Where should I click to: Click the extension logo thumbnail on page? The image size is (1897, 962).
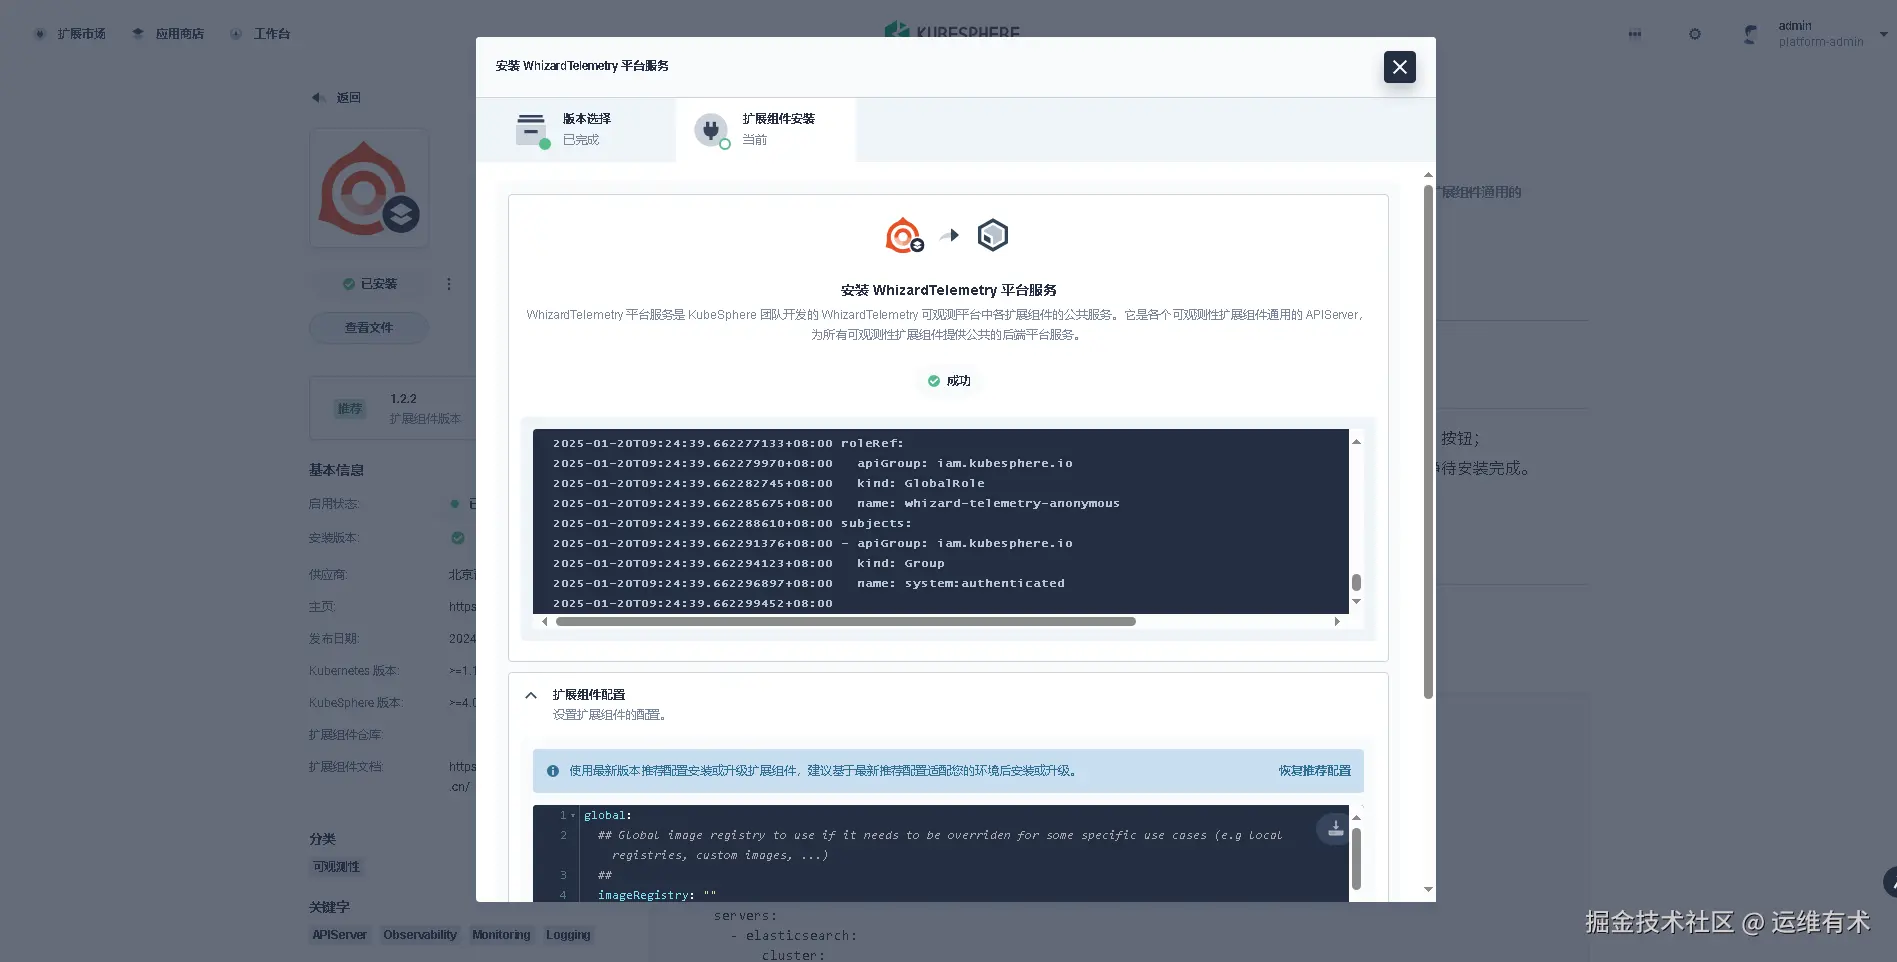point(369,188)
